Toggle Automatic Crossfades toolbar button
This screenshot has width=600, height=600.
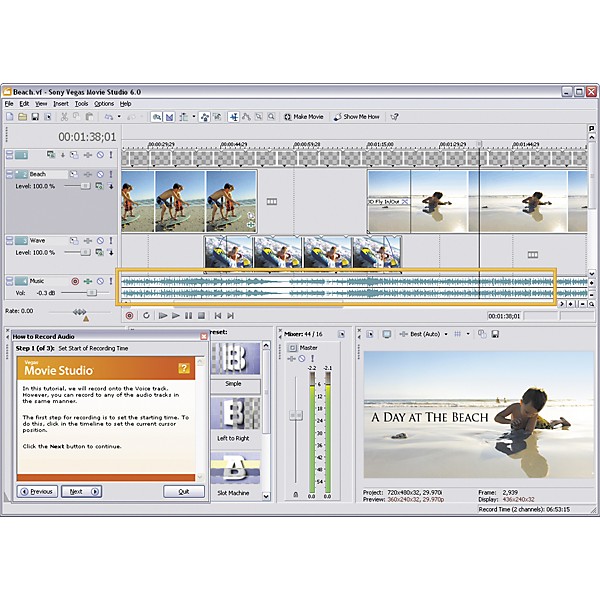[169, 117]
